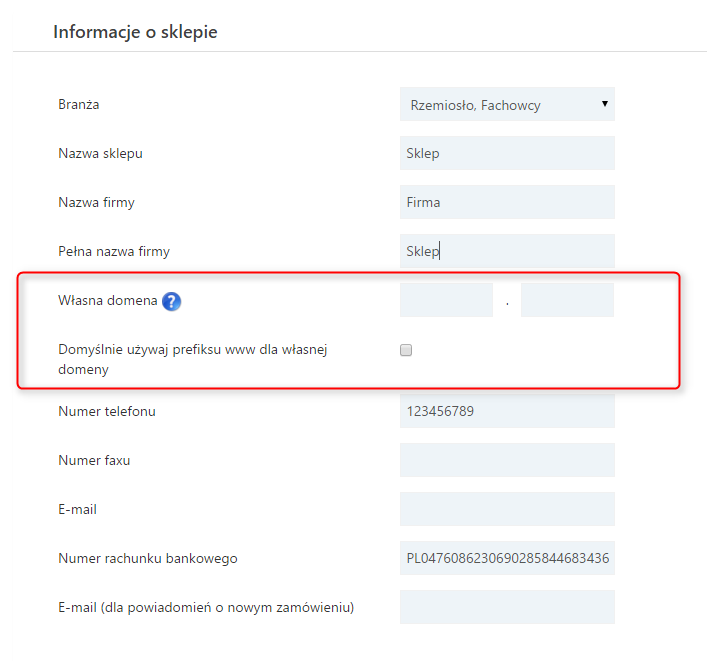Click the Własna domena label text
The image size is (707, 661).
[107, 301]
